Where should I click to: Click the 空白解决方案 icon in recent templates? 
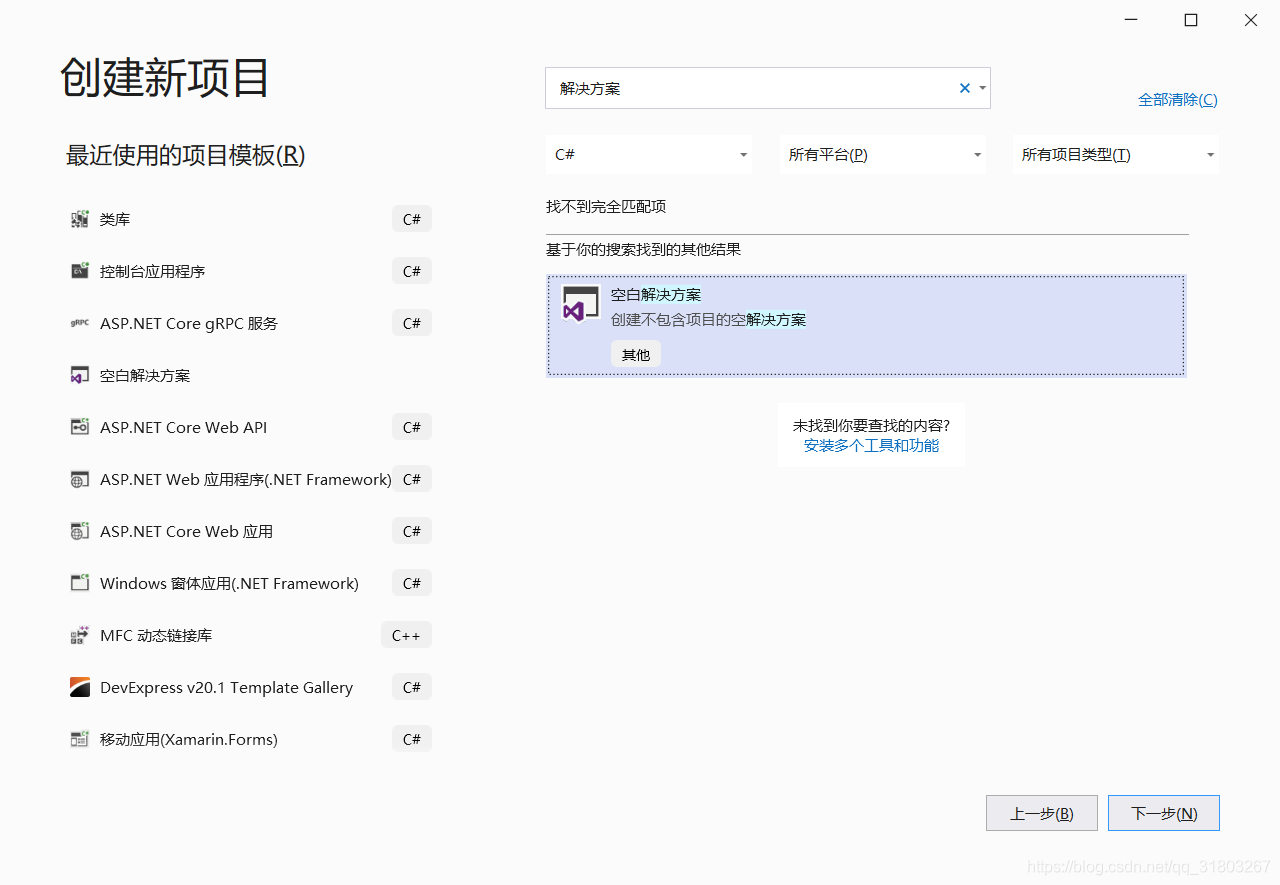[80, 375]
